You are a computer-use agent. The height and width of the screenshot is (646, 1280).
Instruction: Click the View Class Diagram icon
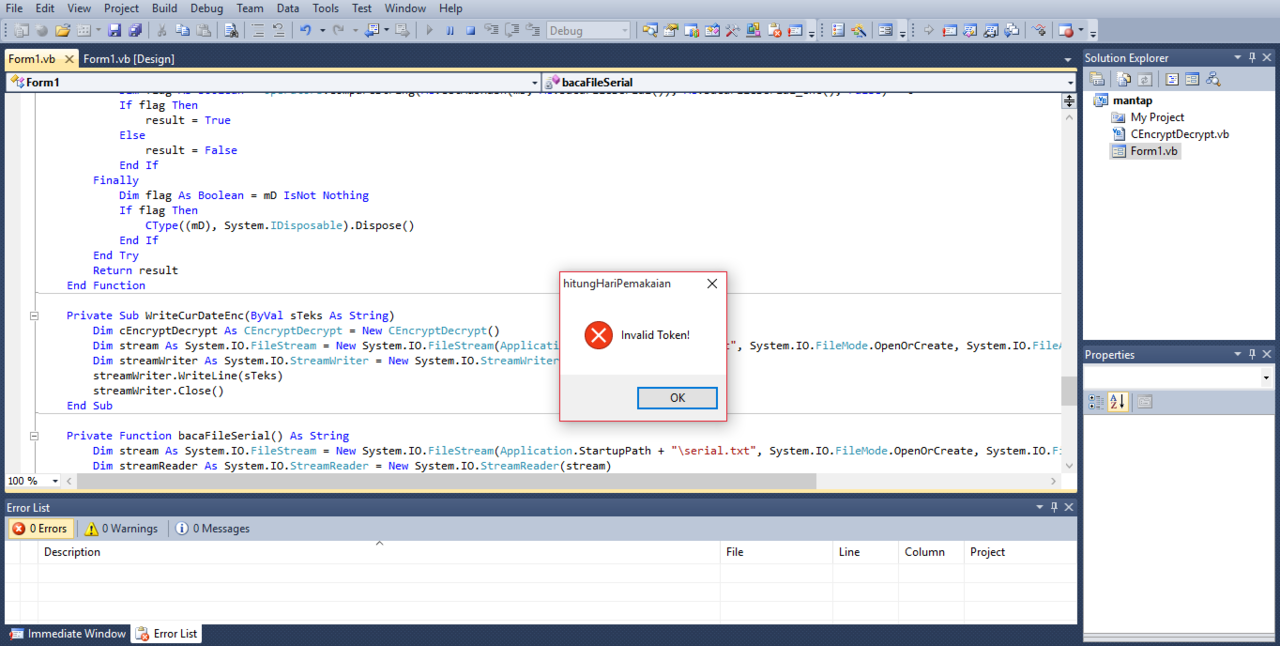[1213, 79]
